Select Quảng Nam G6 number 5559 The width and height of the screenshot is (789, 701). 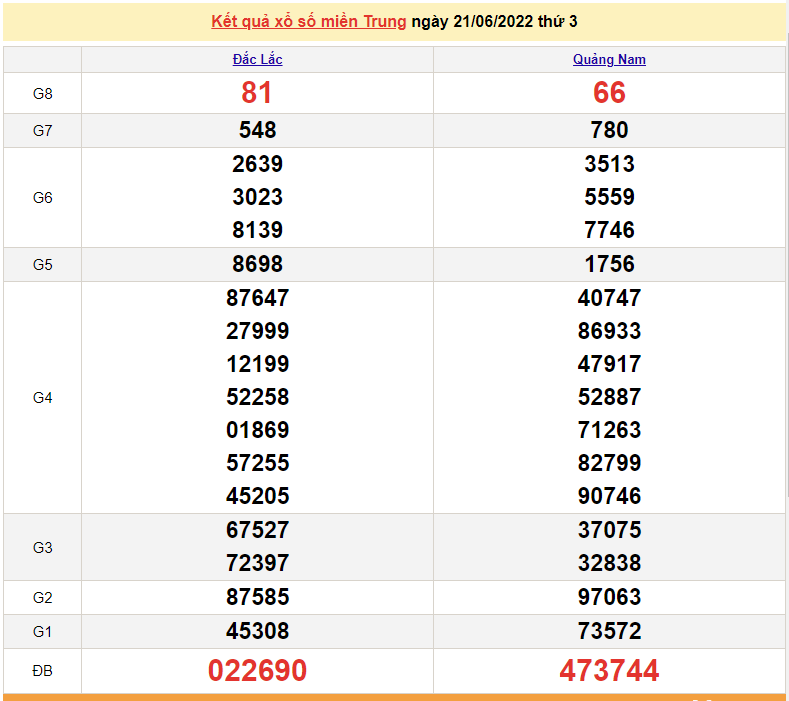pos(609,197)
